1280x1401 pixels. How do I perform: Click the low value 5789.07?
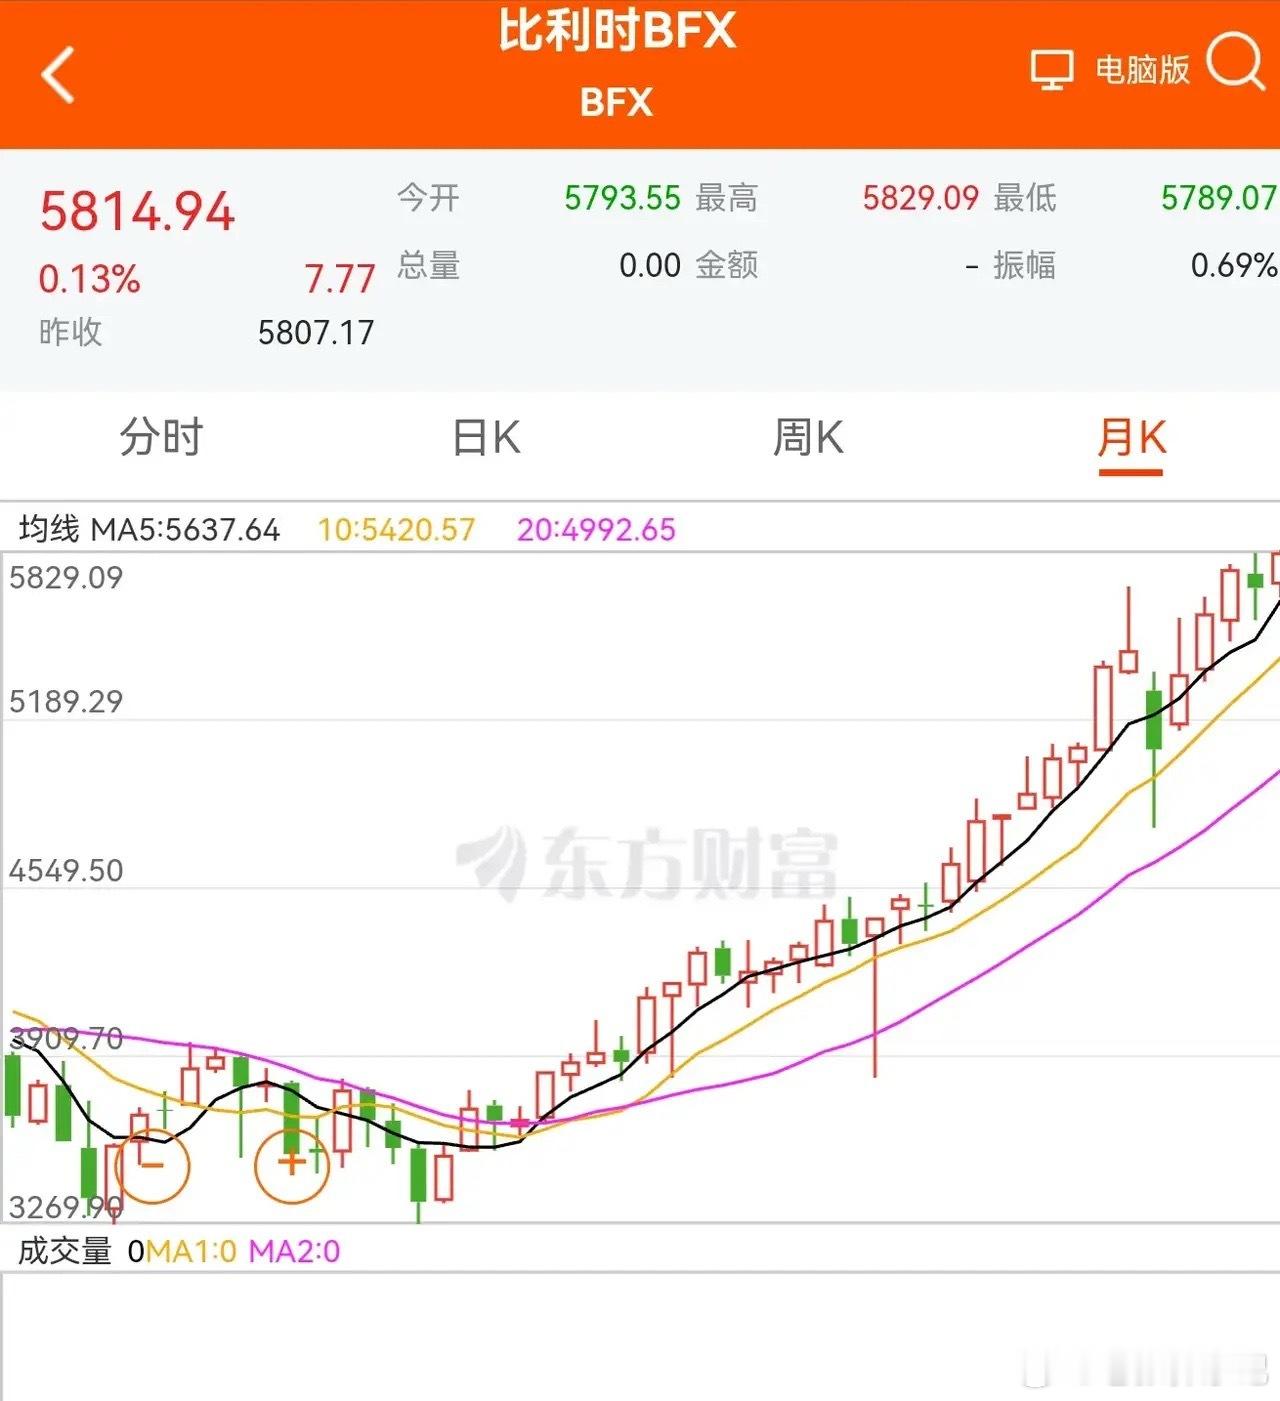click(x=1218, y=198)
